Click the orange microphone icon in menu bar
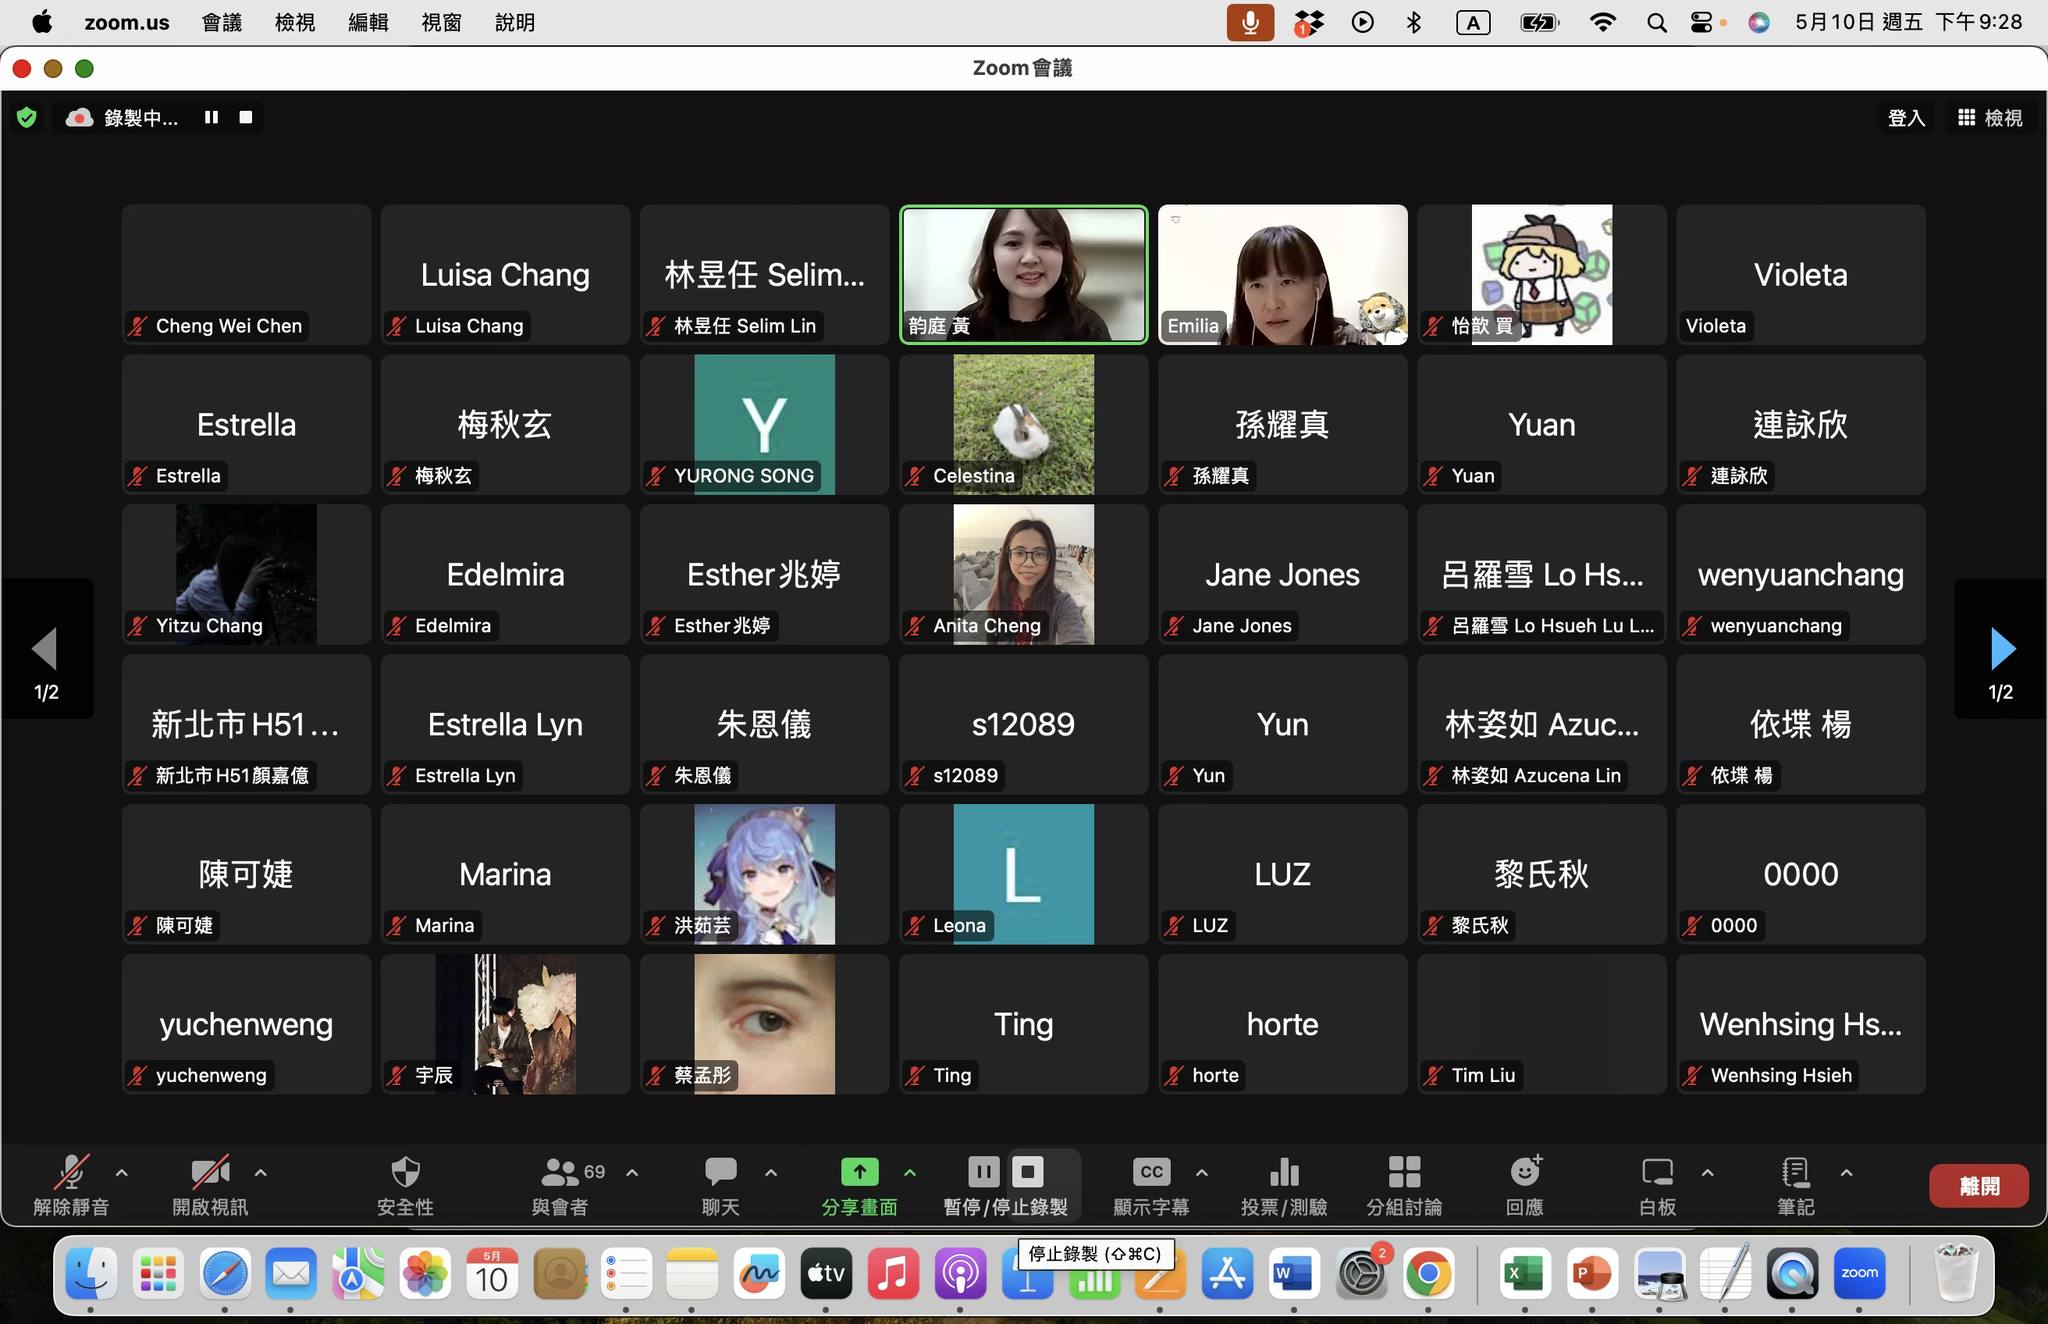Screen dimensions: 2048x1324 [x=1250, y=22]
